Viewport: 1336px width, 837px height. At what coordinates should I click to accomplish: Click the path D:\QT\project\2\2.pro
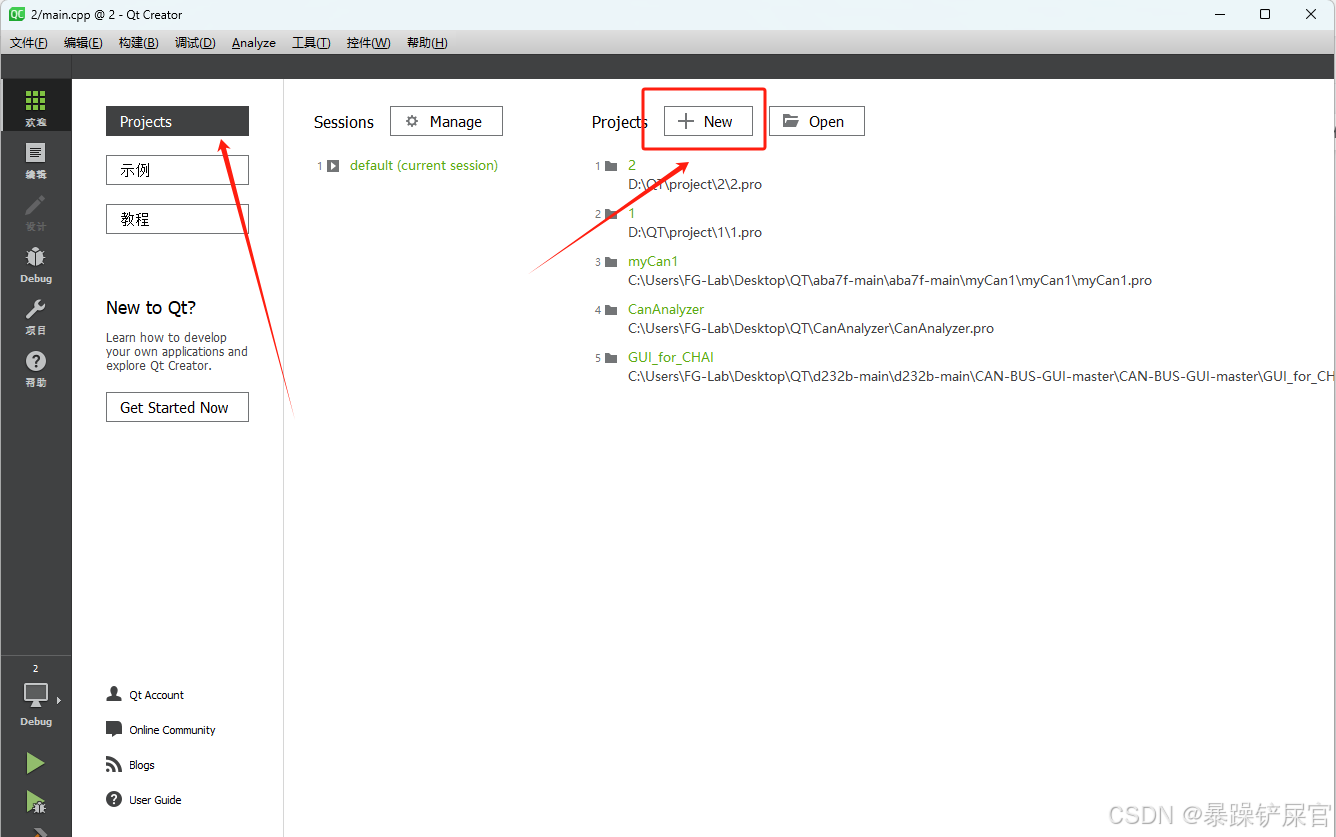695,184
